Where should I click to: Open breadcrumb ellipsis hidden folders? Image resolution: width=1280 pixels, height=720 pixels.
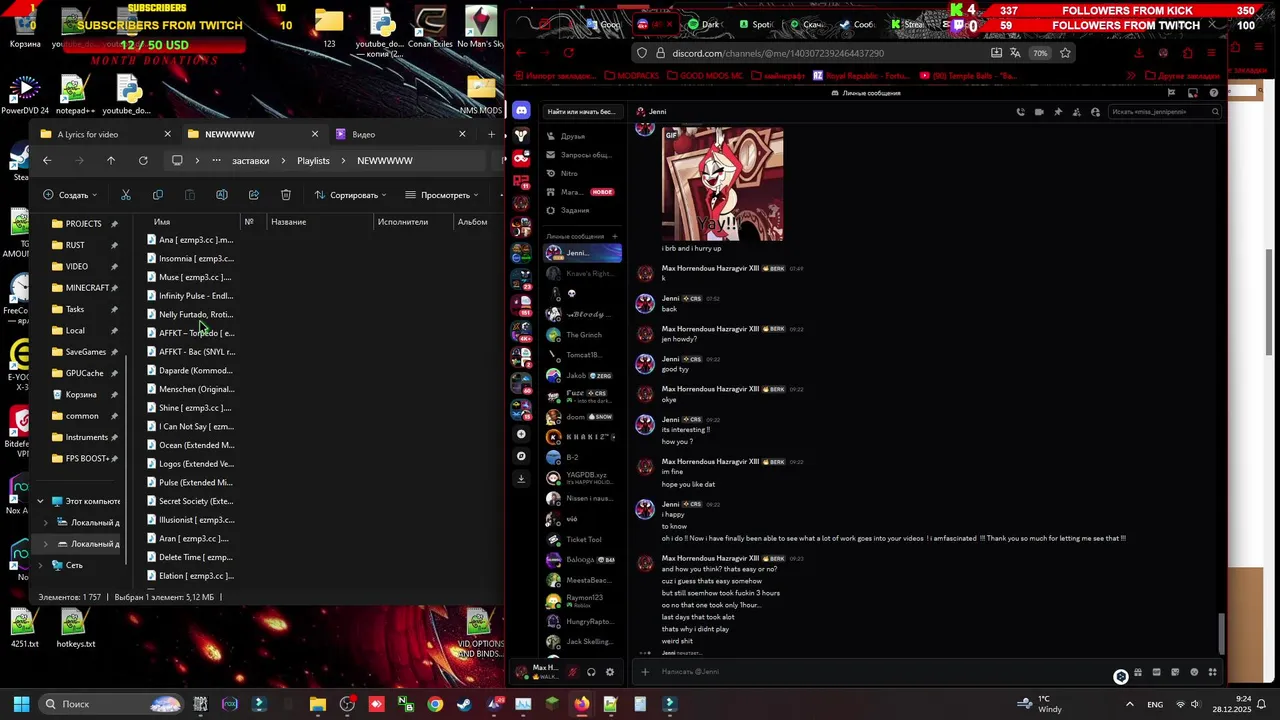click(216, 160)
